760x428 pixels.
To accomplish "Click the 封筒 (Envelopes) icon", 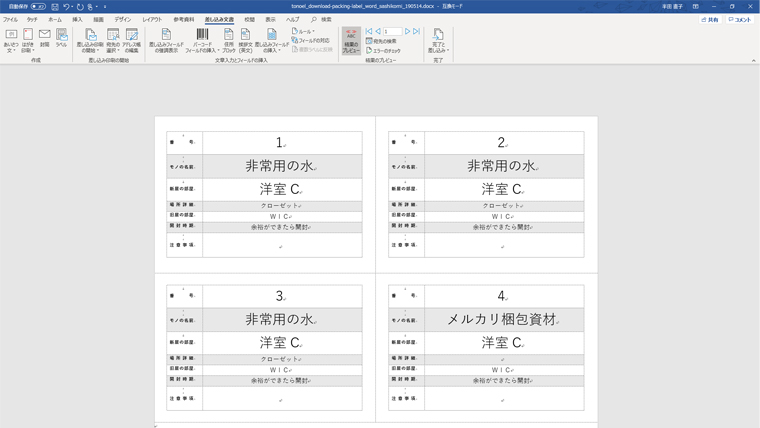I will pos(44,38).
